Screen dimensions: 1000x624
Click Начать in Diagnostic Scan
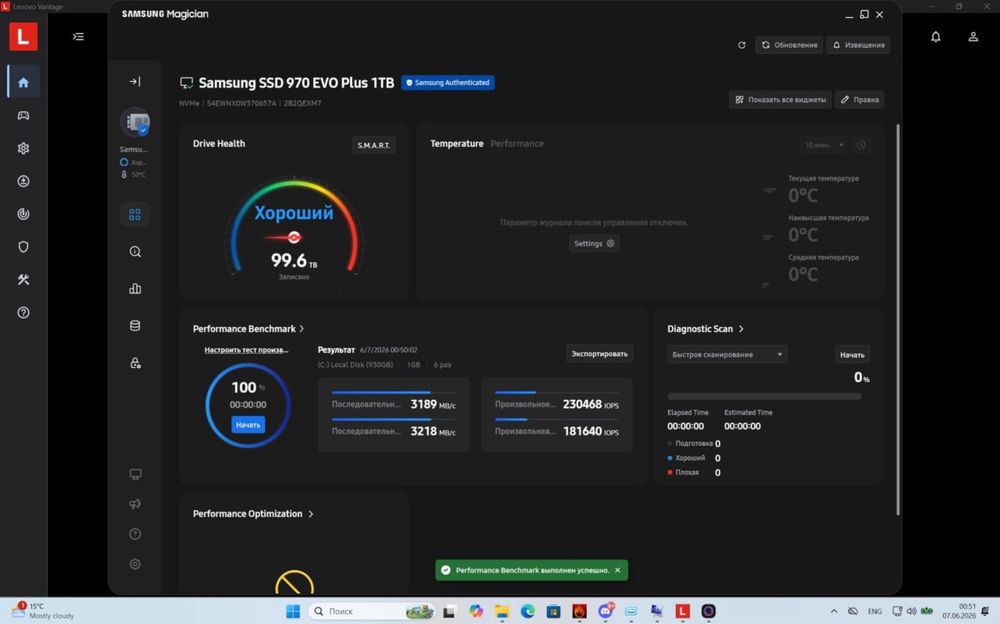point(852,355)
